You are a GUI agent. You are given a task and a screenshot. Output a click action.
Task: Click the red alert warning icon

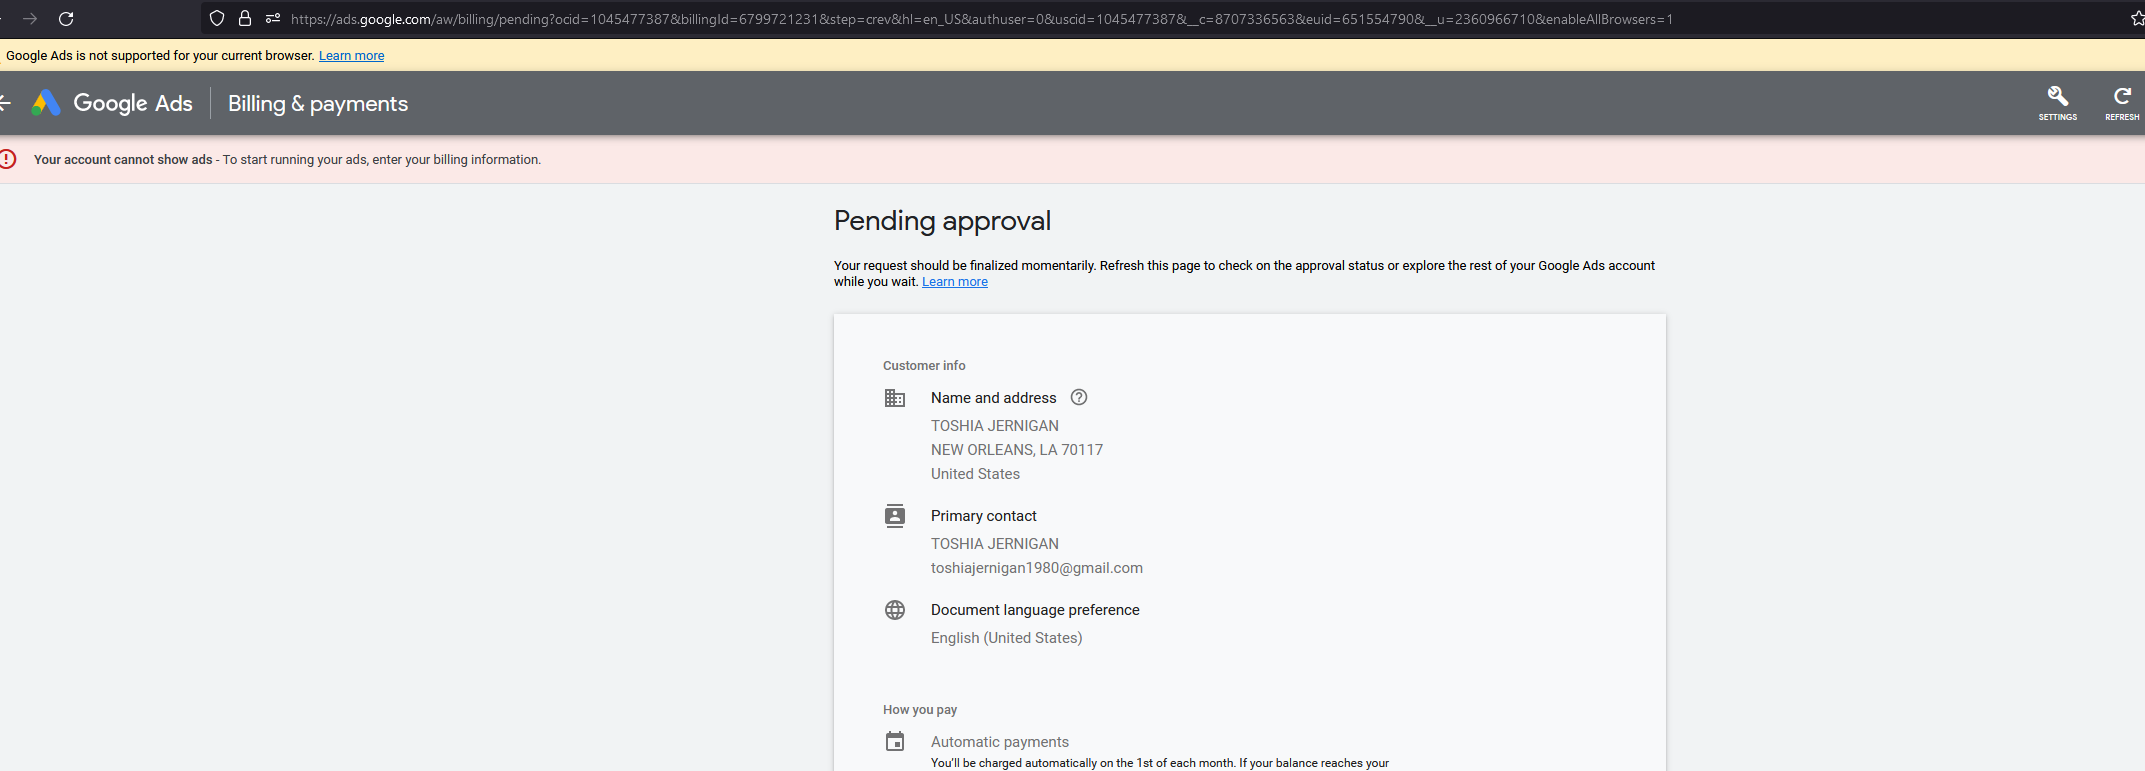pyautogui.click(x=8, y=159)
